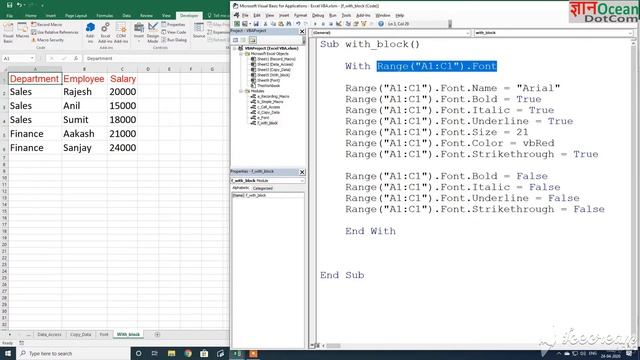Open the Windows Start menu
This screenshot has width=640, height=360.
tap(7, 353)
